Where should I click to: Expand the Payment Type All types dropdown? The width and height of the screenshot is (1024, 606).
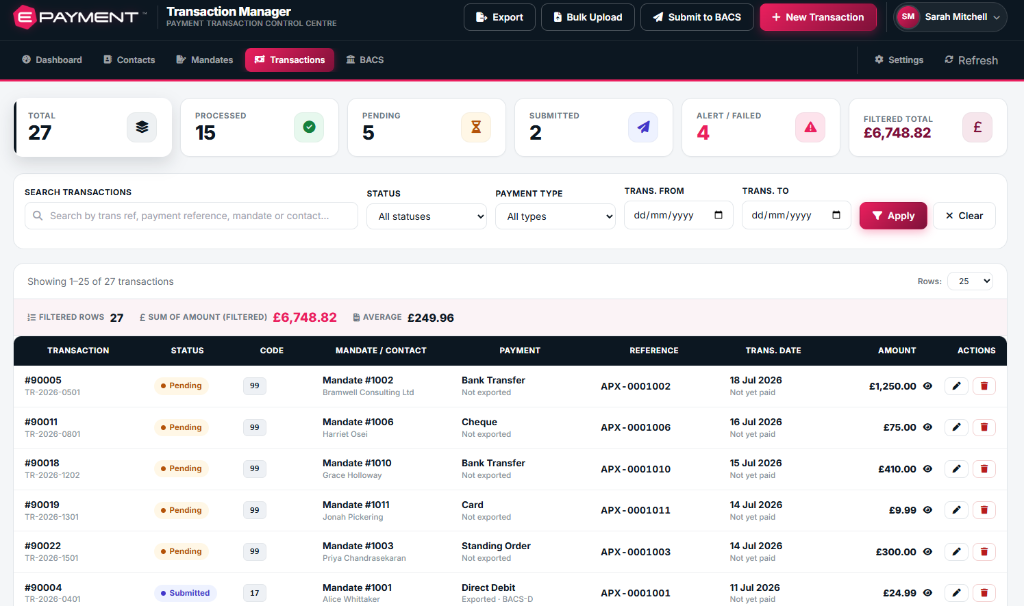[555, 216]
